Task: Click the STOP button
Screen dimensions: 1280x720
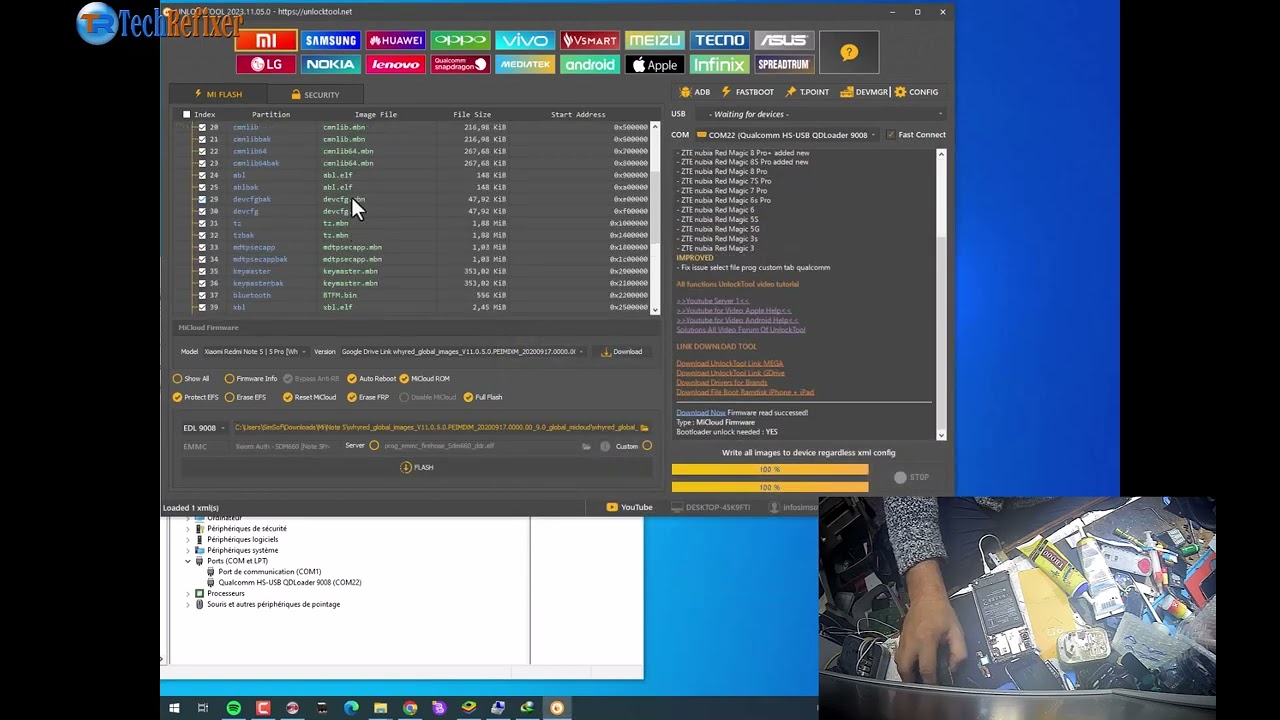Action: 912,477
